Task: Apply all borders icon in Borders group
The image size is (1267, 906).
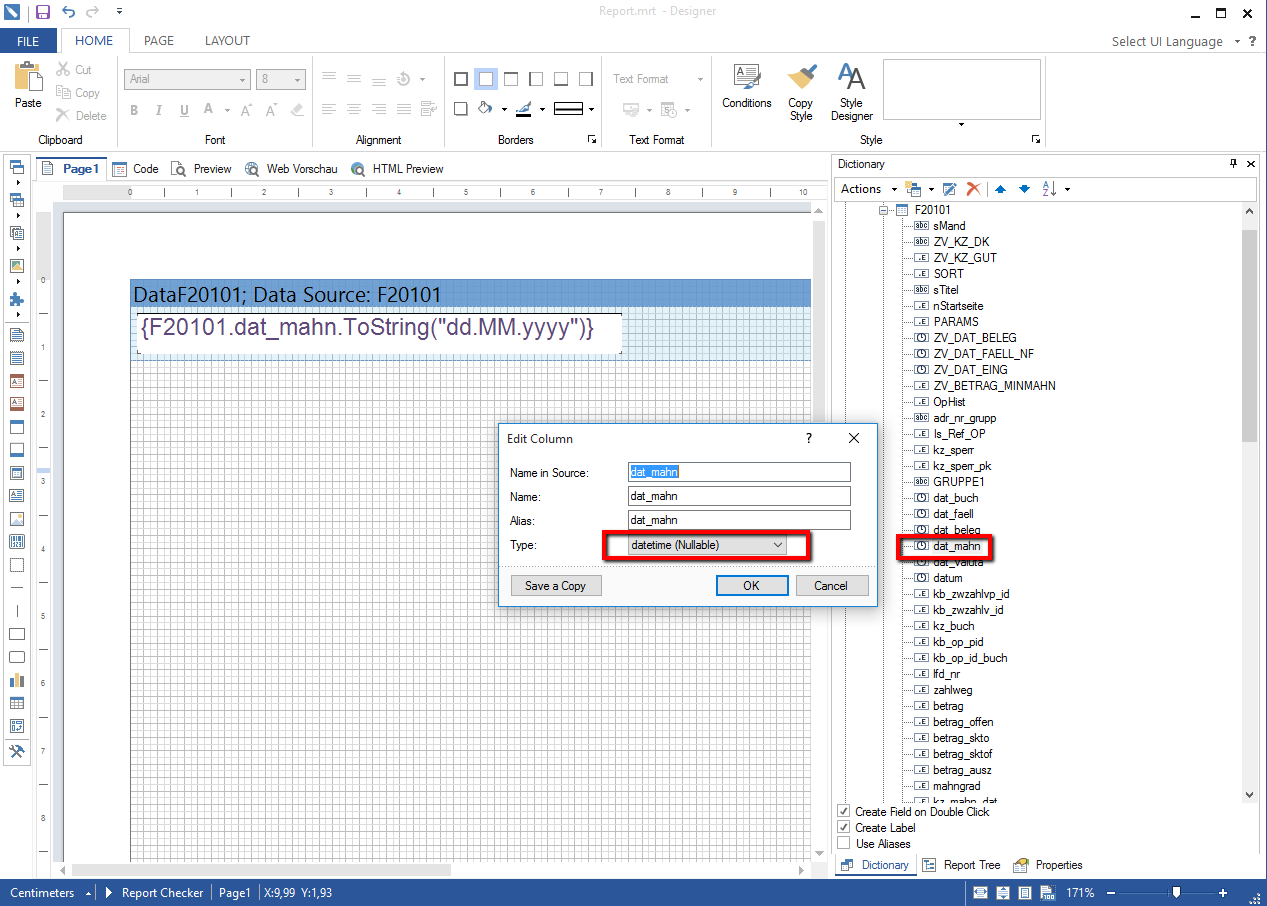Action: (461, 79)
